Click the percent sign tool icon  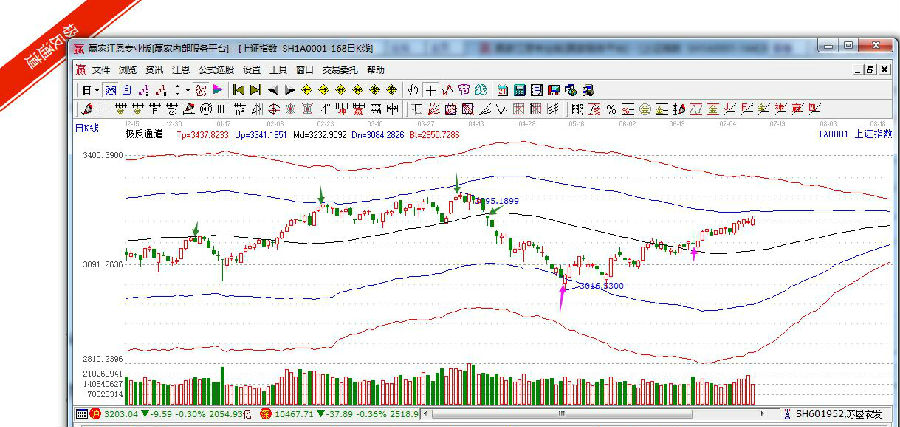611,108
